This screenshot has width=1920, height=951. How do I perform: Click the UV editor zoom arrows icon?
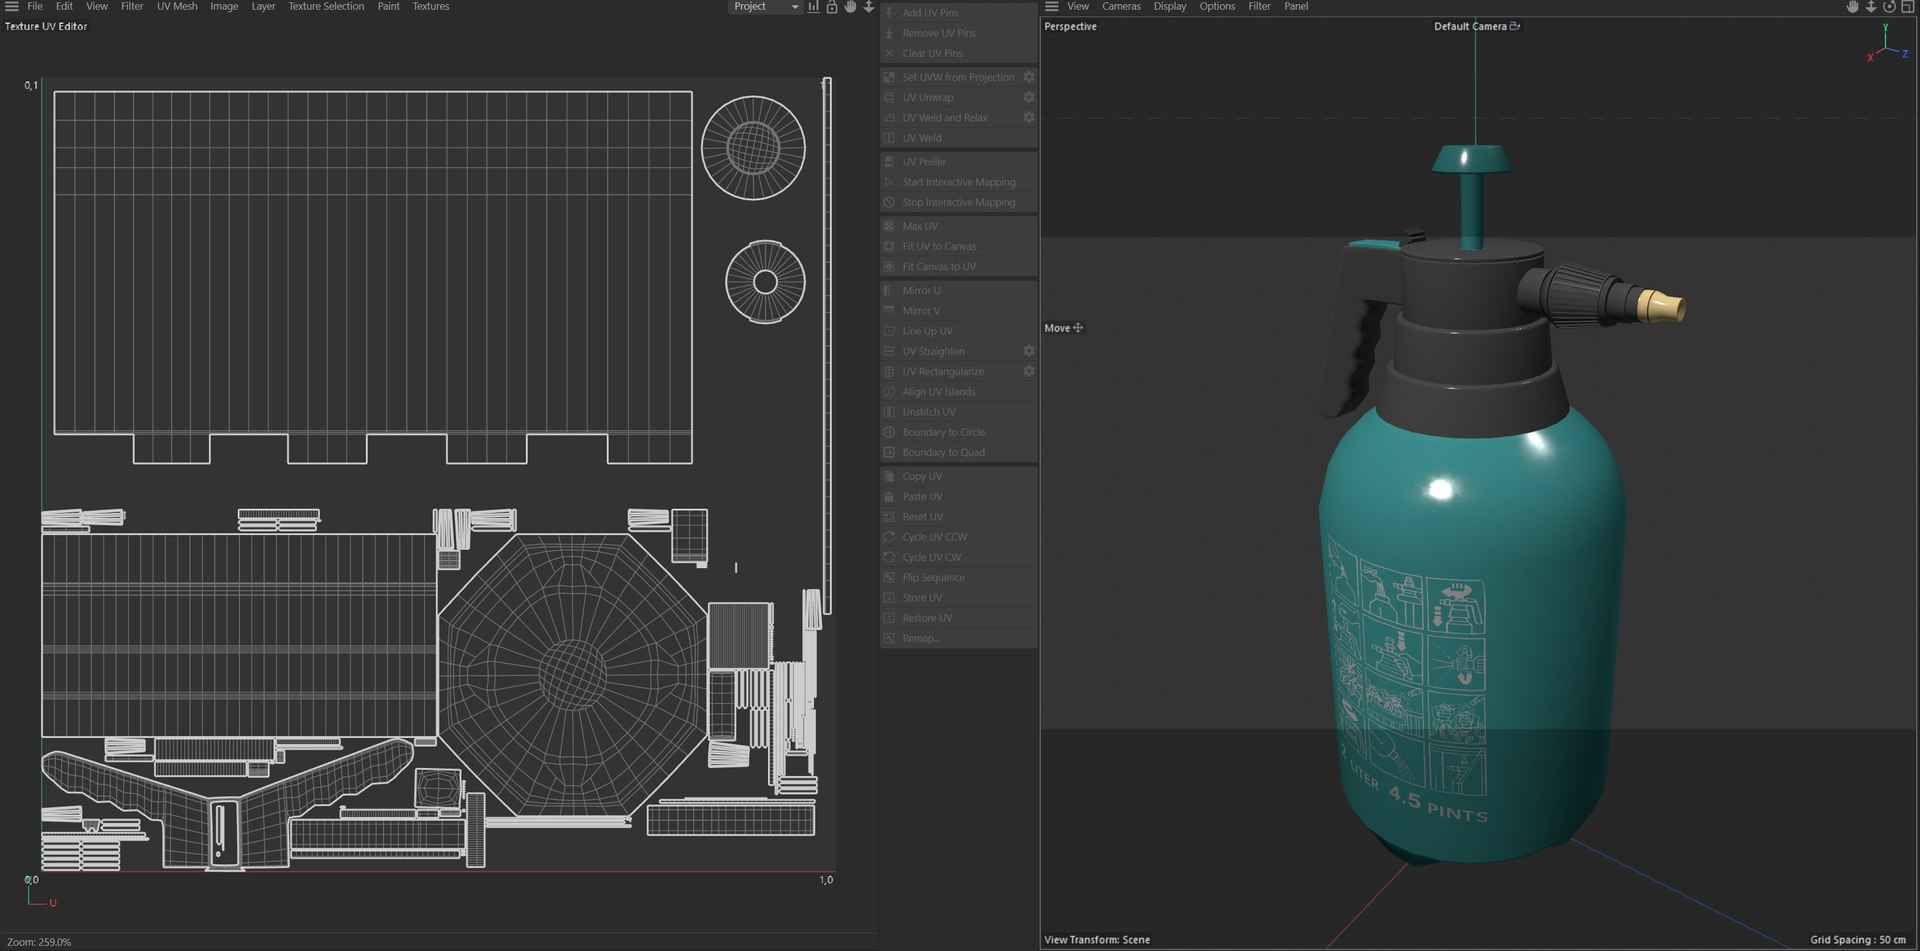[x=868, y=6]
